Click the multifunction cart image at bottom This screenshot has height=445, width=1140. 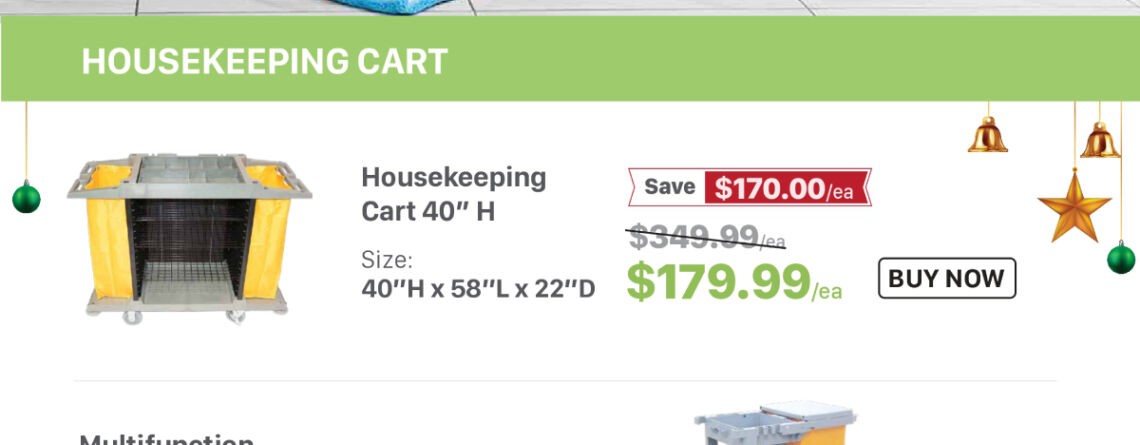click(x=775, y=428)
